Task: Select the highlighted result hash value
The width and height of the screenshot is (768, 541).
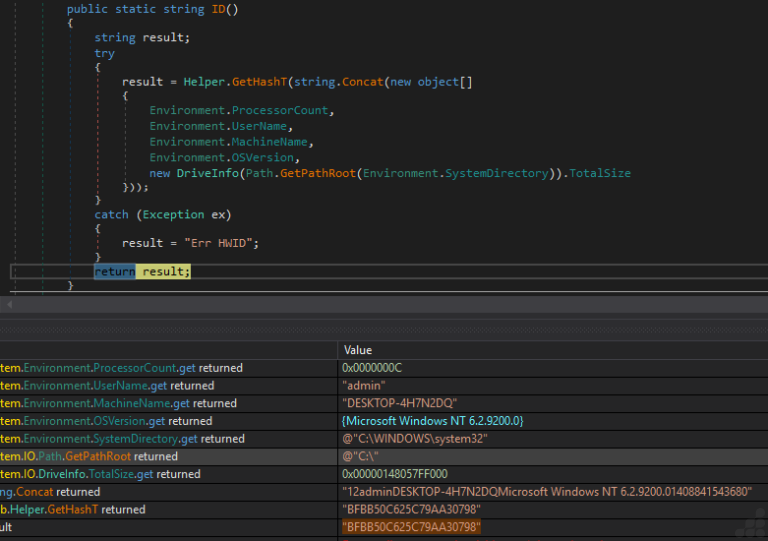Action: [411, 527]
